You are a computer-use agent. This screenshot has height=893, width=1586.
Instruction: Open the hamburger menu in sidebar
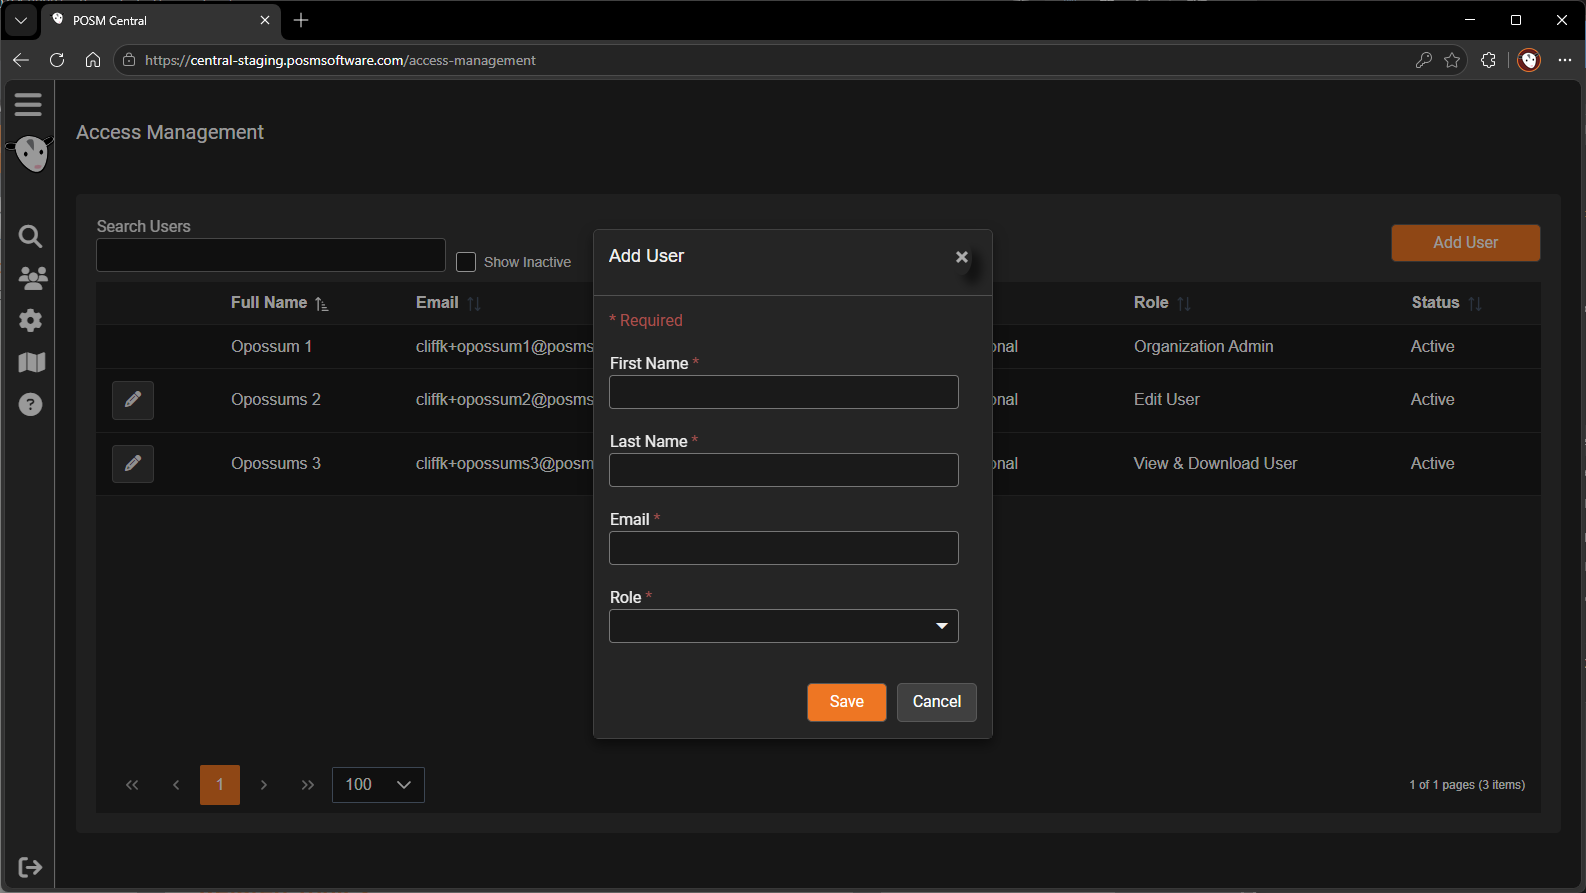coord(28,104)
